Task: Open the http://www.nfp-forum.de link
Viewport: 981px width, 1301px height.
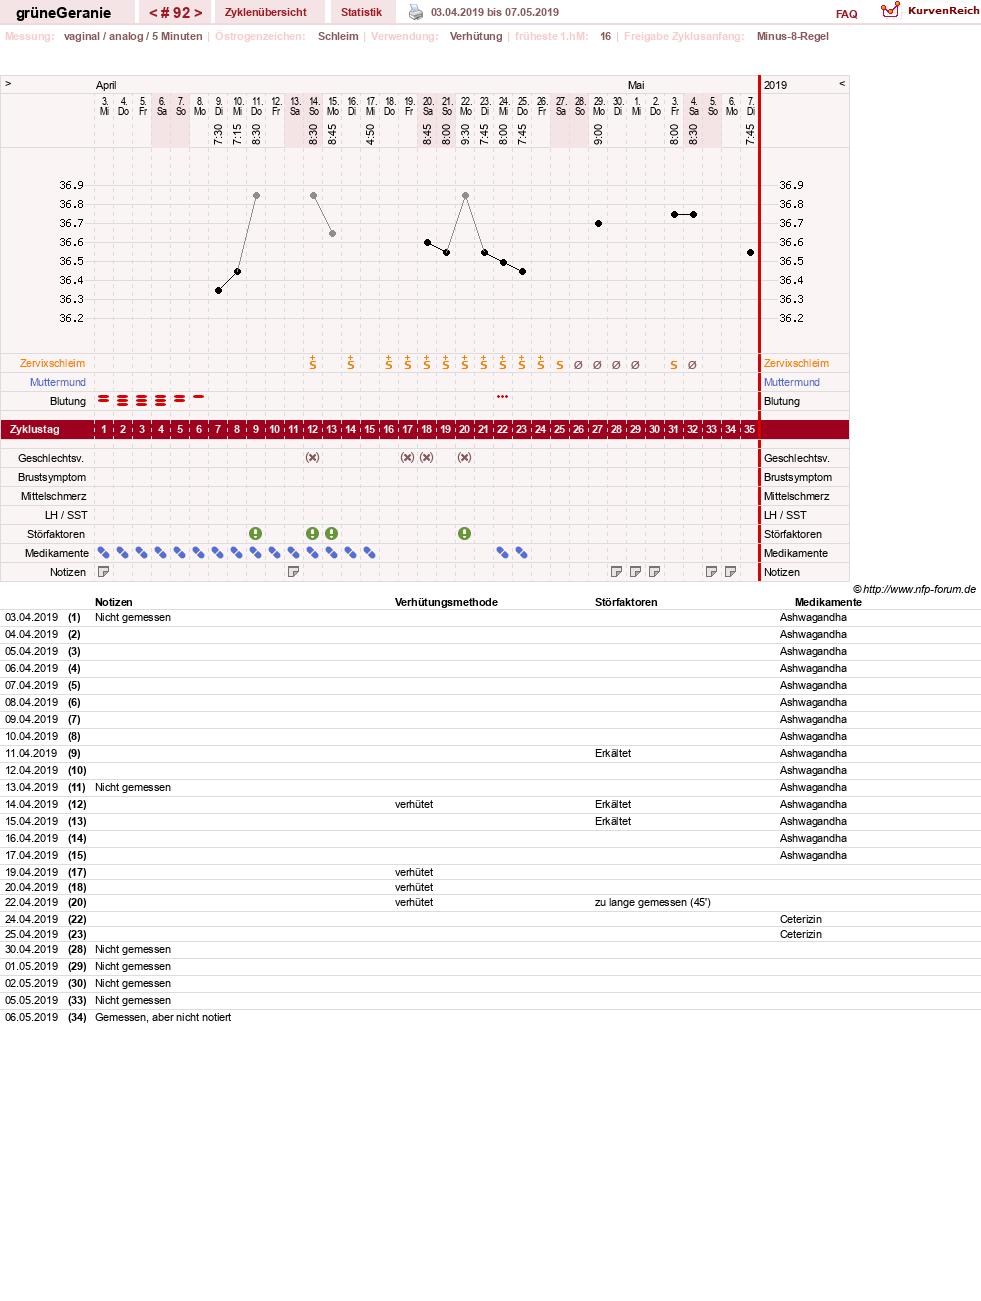Action: pyautogui.click(x=919, y=589)
